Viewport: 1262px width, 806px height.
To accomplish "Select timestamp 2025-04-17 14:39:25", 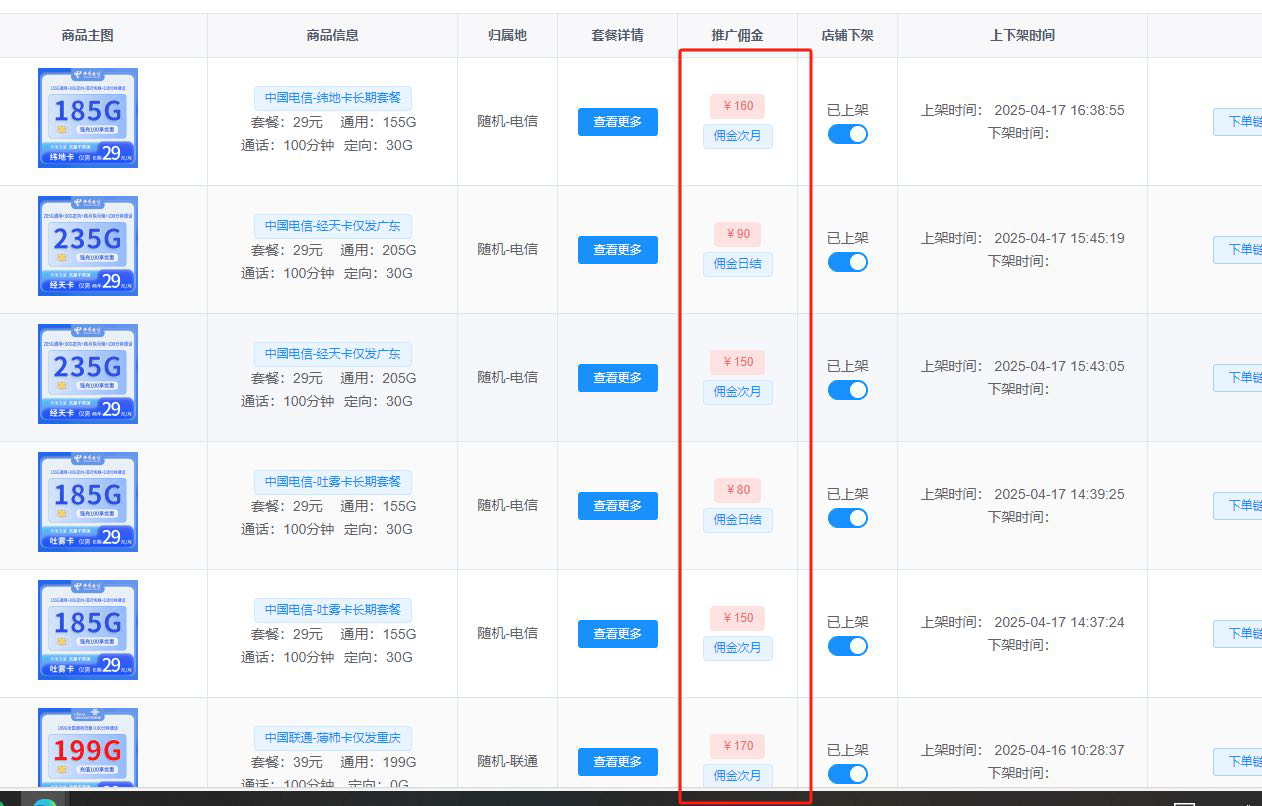I will [x=1059, y=495].
